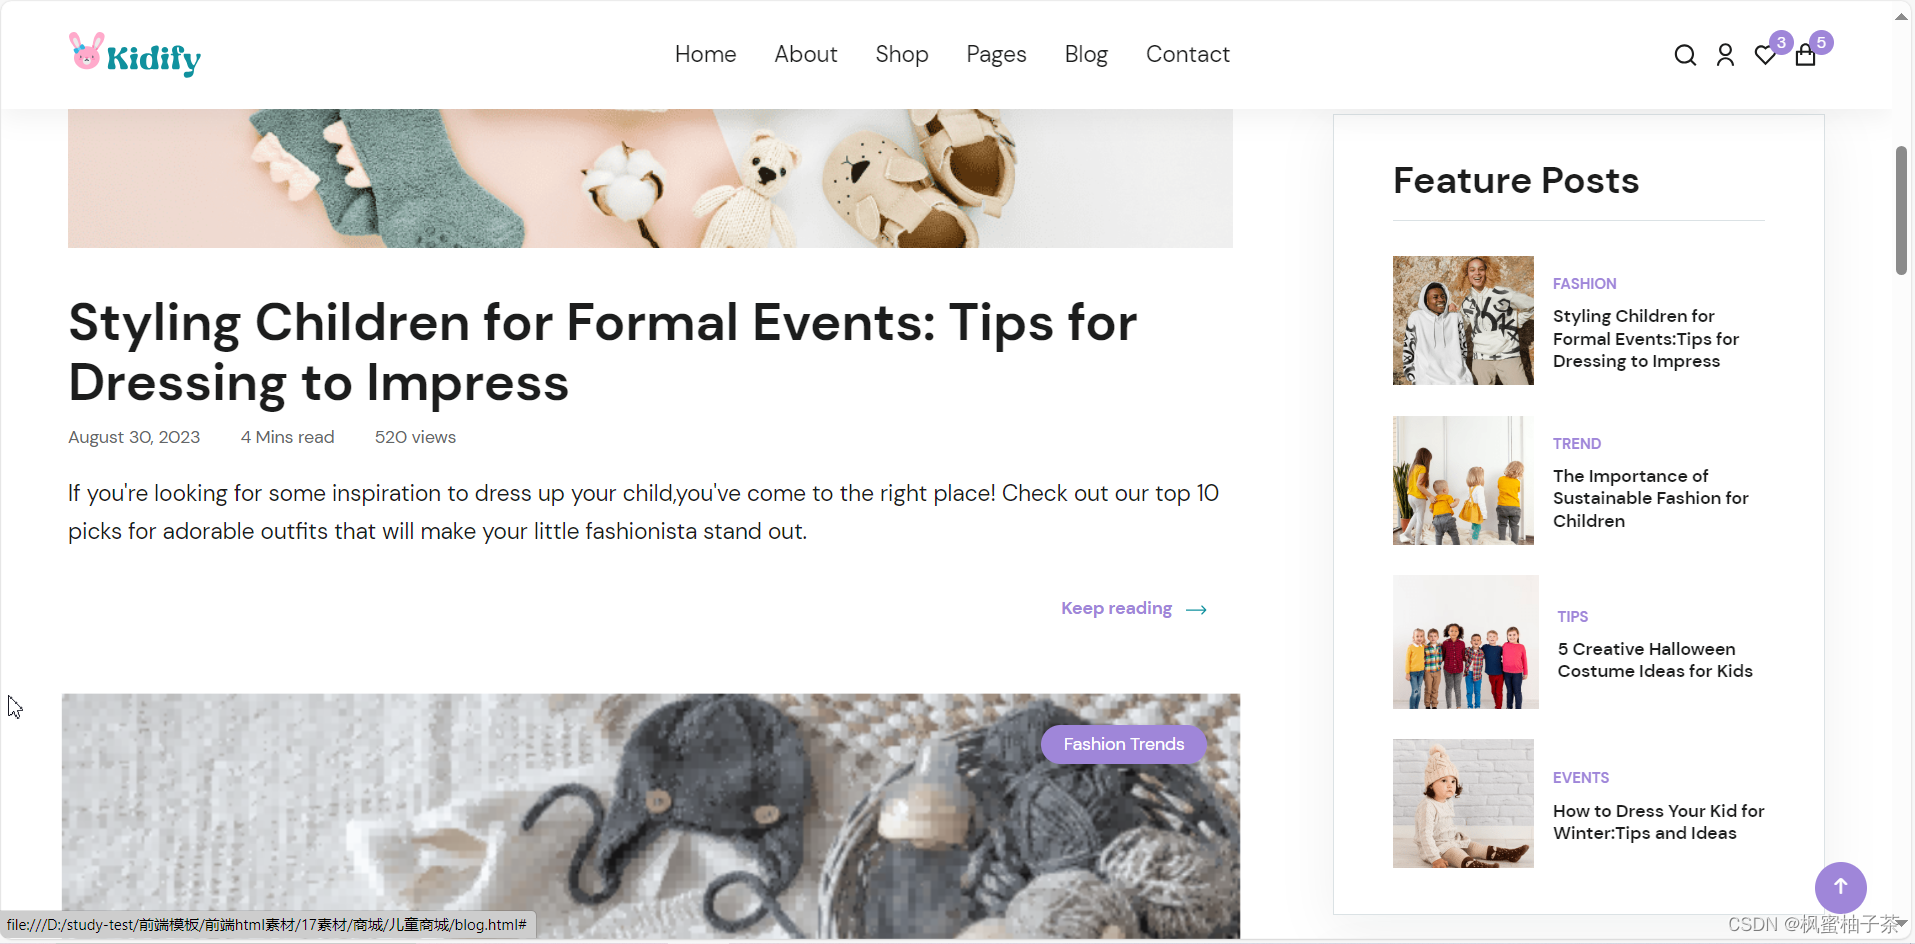
Task: Select the 5 Creative Halloween Costume Ideas thumbnail
Action: click(1465, 642)
